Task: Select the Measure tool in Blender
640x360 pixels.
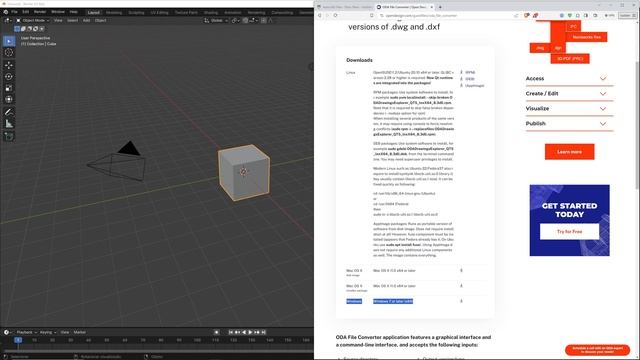Action: point(9,124)
